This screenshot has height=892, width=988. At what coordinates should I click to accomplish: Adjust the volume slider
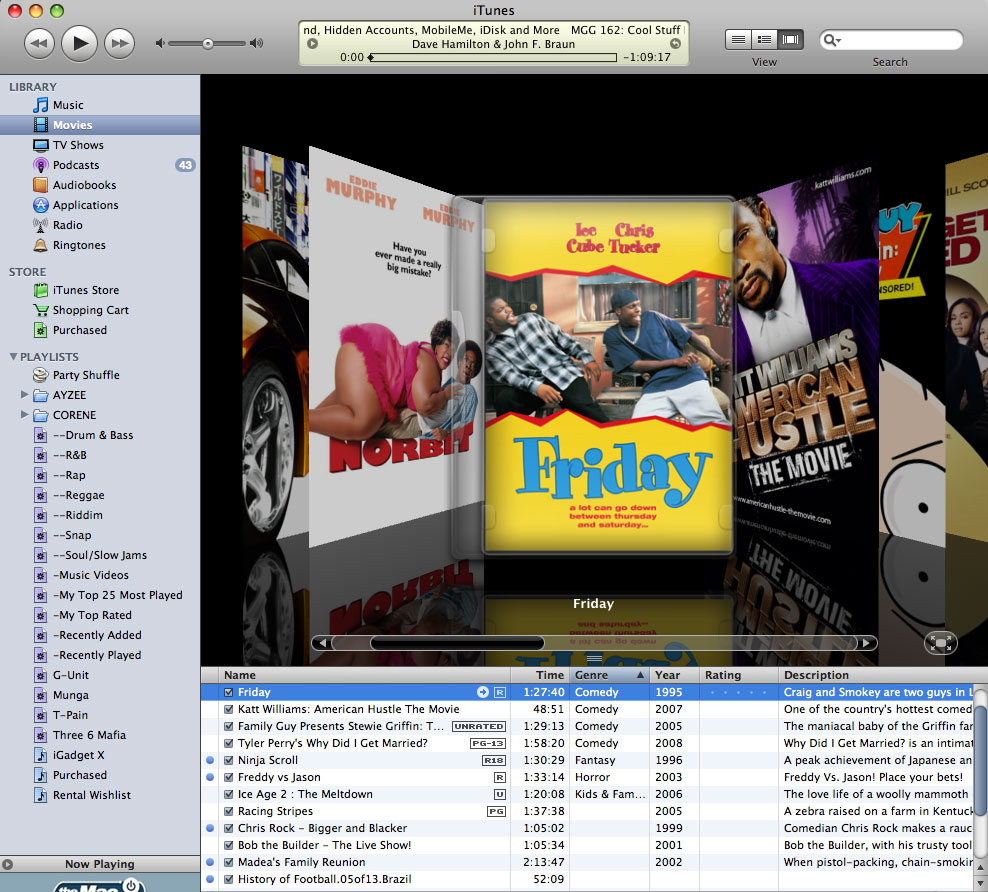tap(207, 43)
